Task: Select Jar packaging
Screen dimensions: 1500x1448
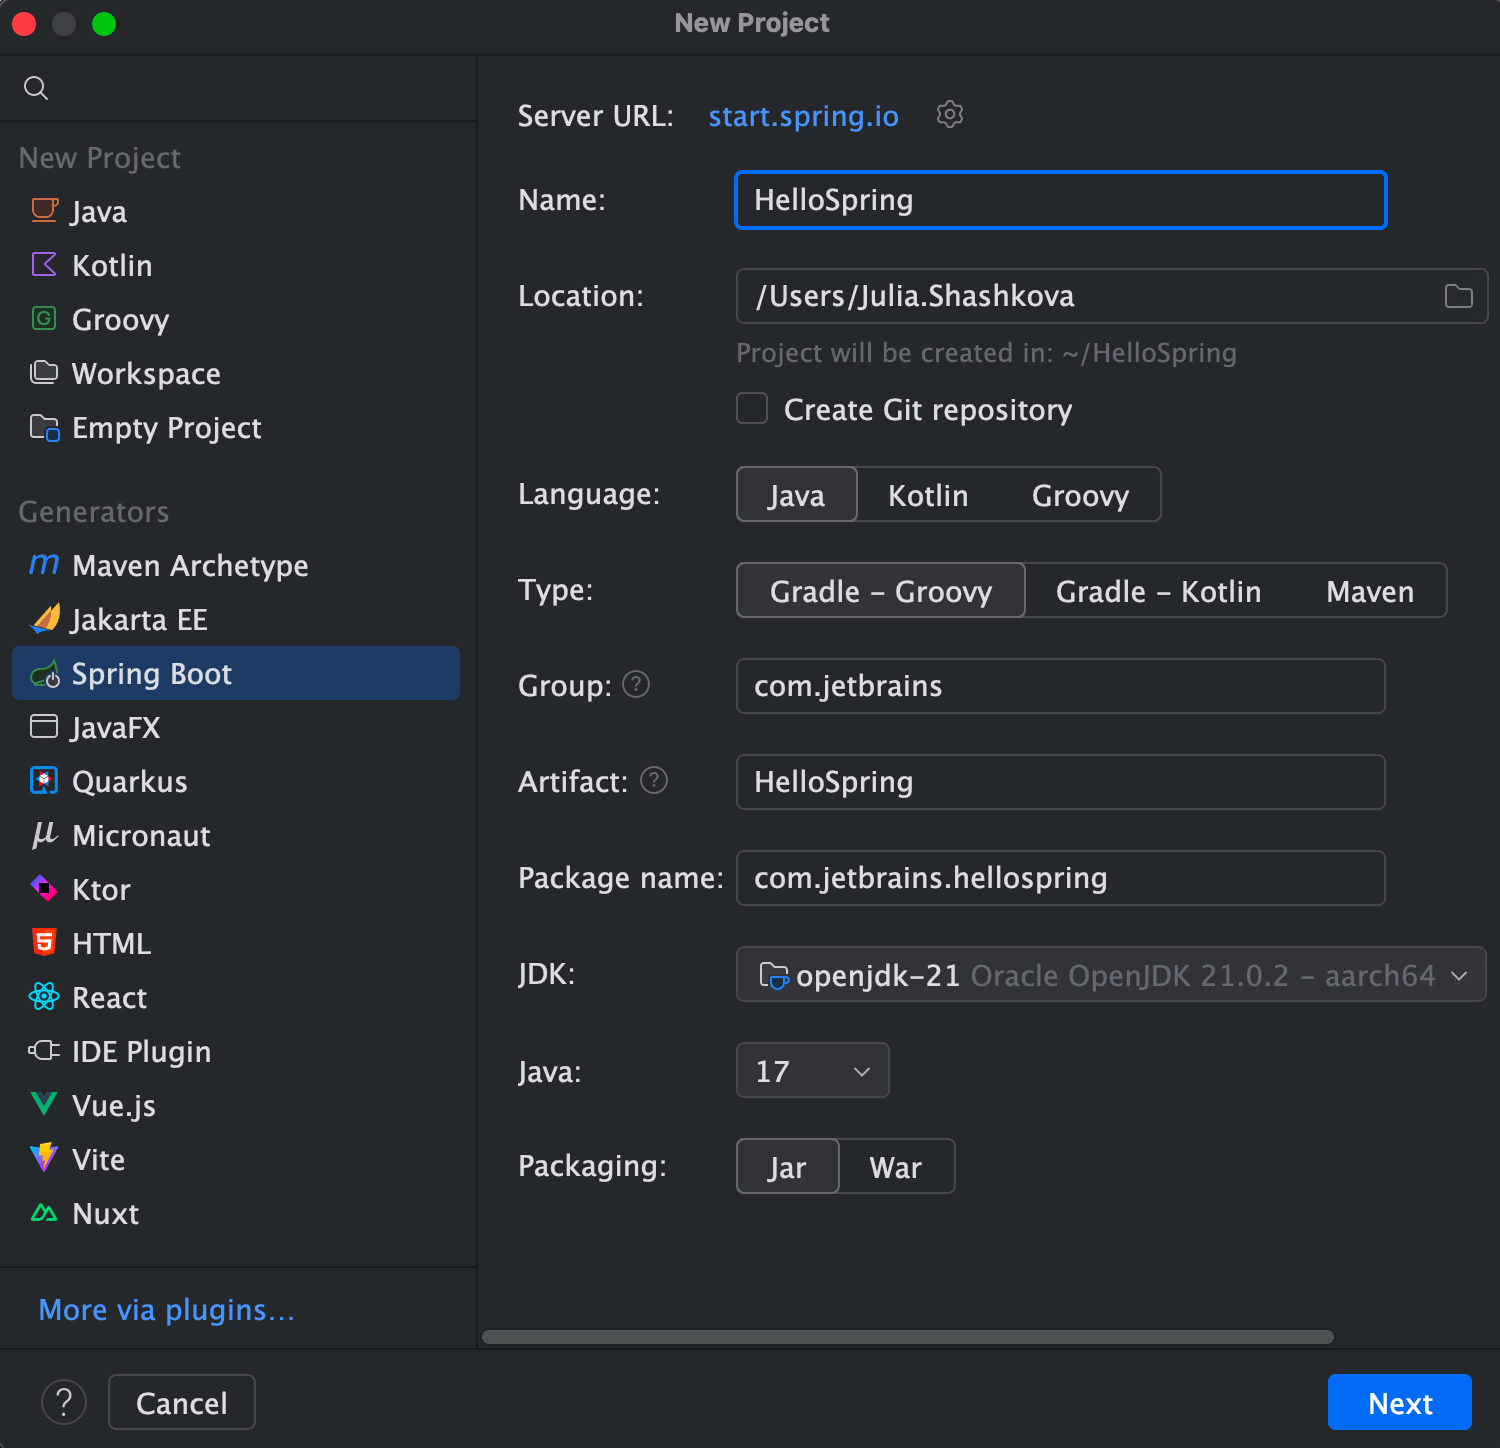Action: pyautogui.click(x=788, y=1166)
